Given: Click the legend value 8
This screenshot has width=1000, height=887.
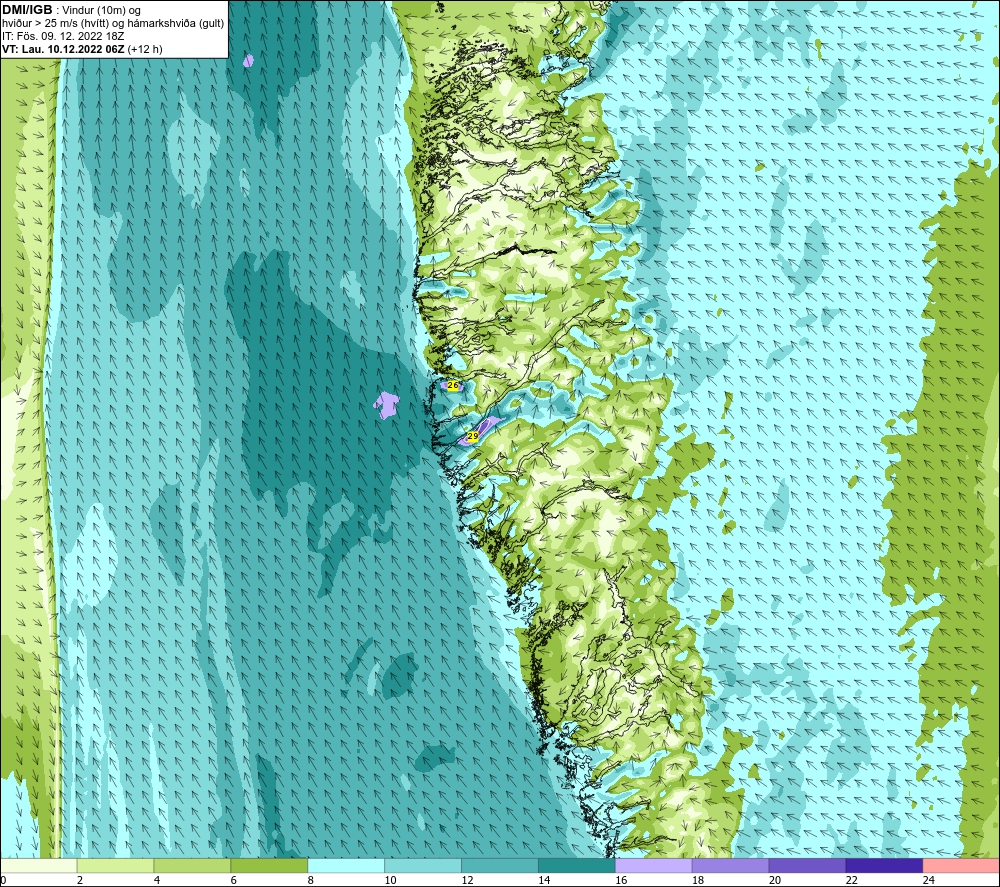Looking at the screenshot, I should 312,880.
